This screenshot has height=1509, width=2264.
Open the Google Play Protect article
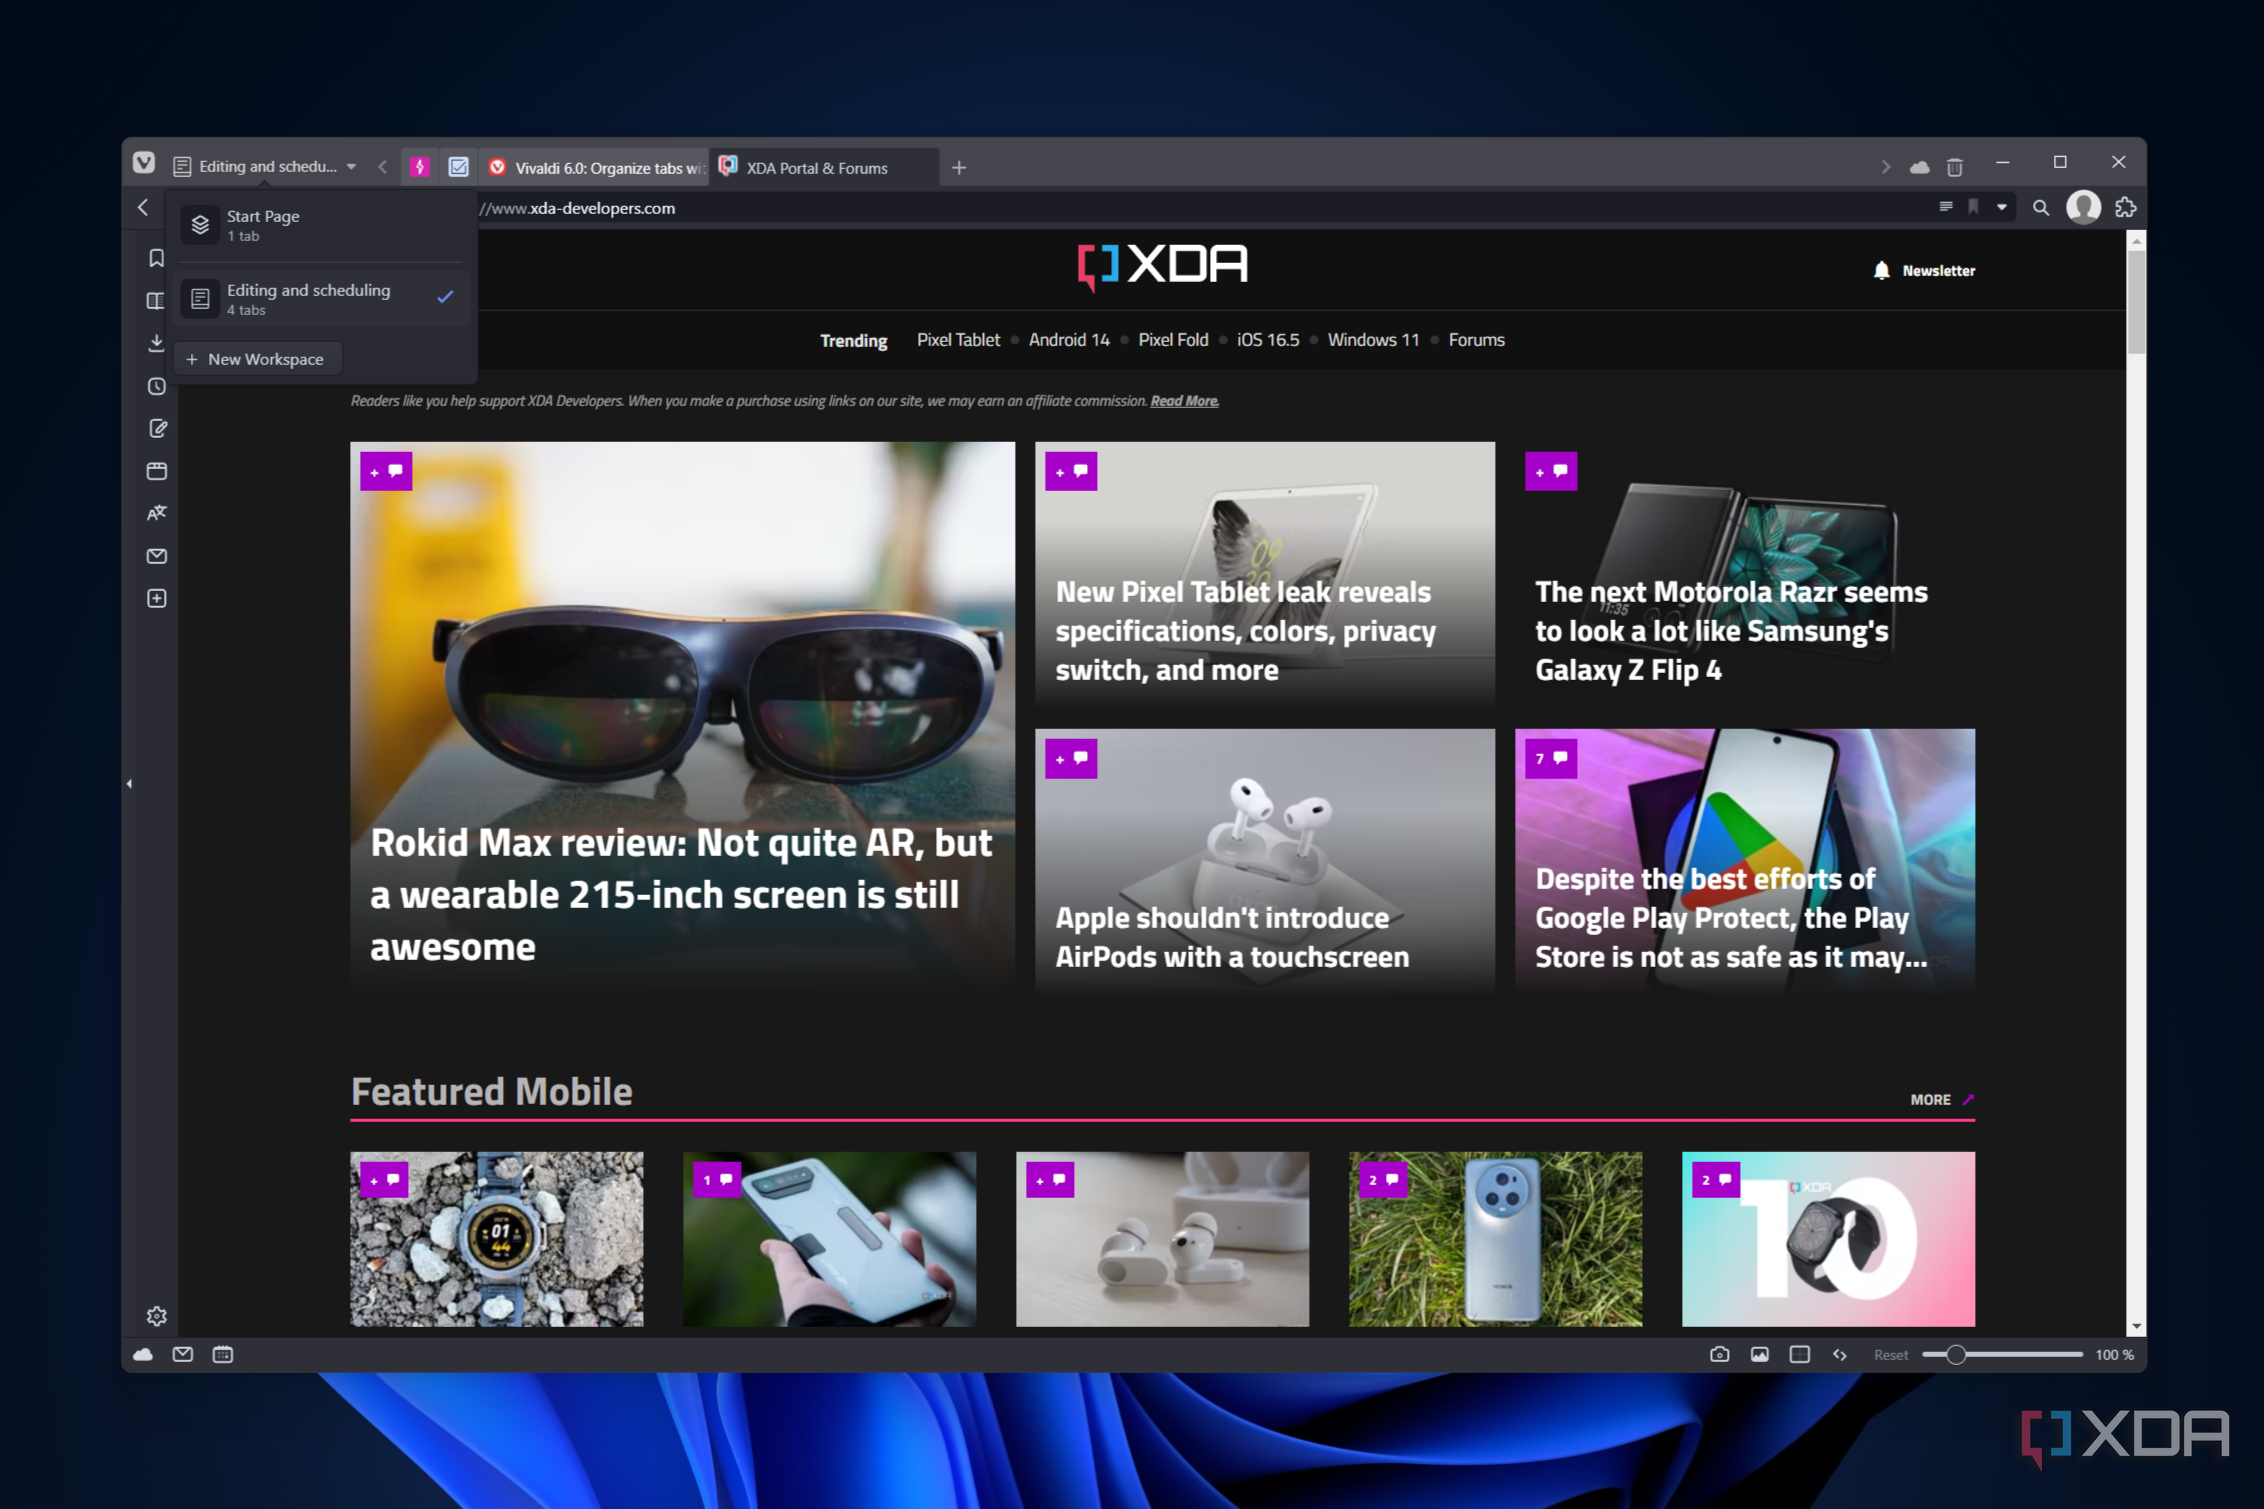(x=1745, y=860)
